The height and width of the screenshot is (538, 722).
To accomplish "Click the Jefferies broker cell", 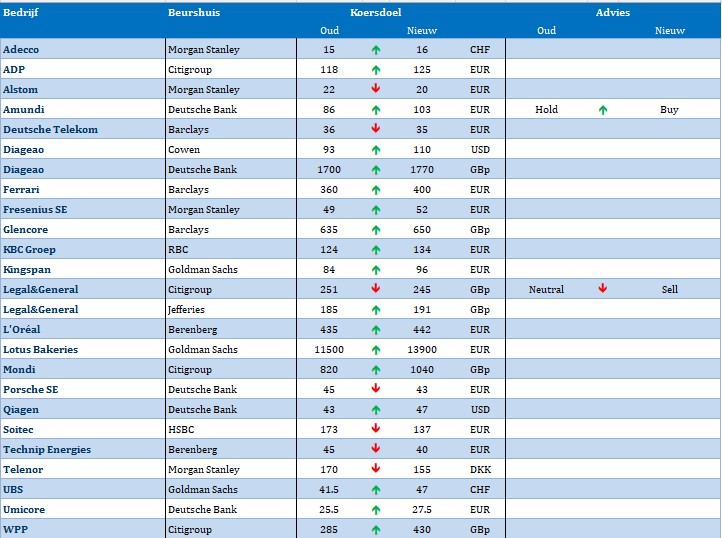I will coord(231,309).
